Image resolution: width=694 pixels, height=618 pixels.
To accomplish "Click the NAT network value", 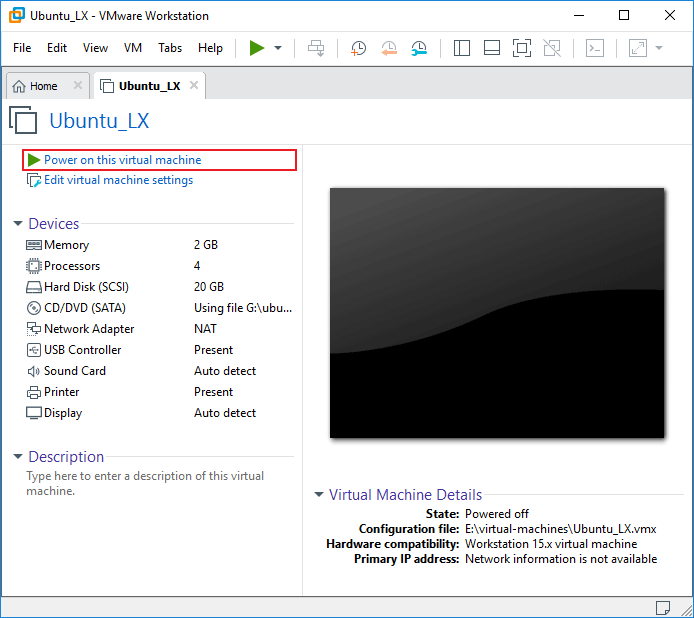I will point(205,329).
